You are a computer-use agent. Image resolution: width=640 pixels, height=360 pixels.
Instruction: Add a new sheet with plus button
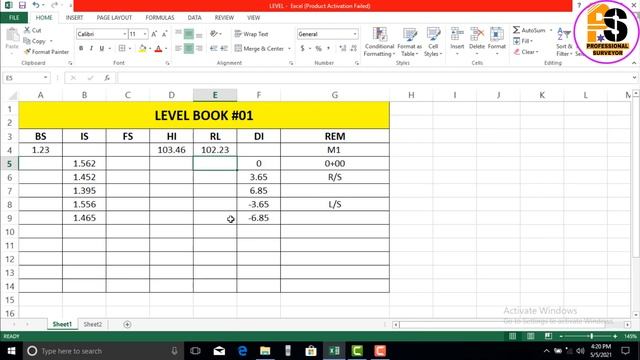tap(127, 324)
